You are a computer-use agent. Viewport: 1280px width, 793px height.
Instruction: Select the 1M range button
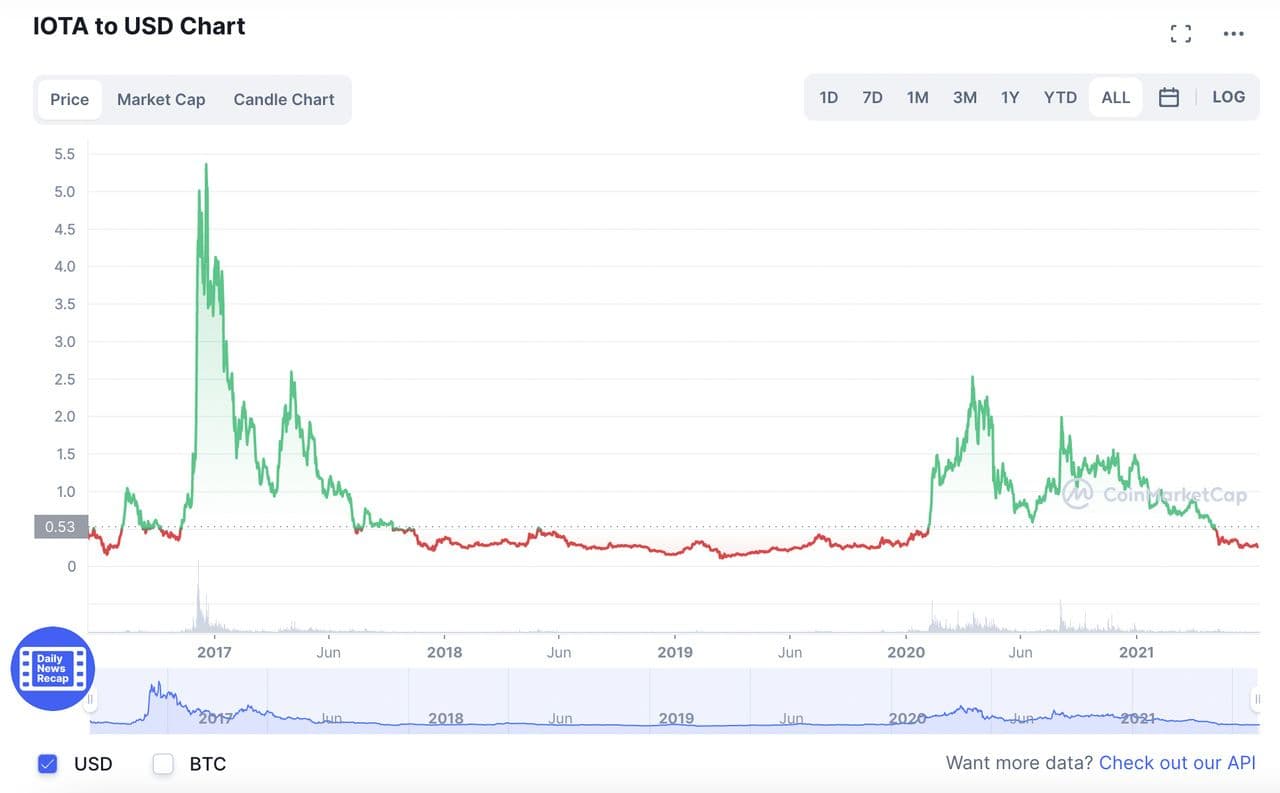tap(917, 97)
